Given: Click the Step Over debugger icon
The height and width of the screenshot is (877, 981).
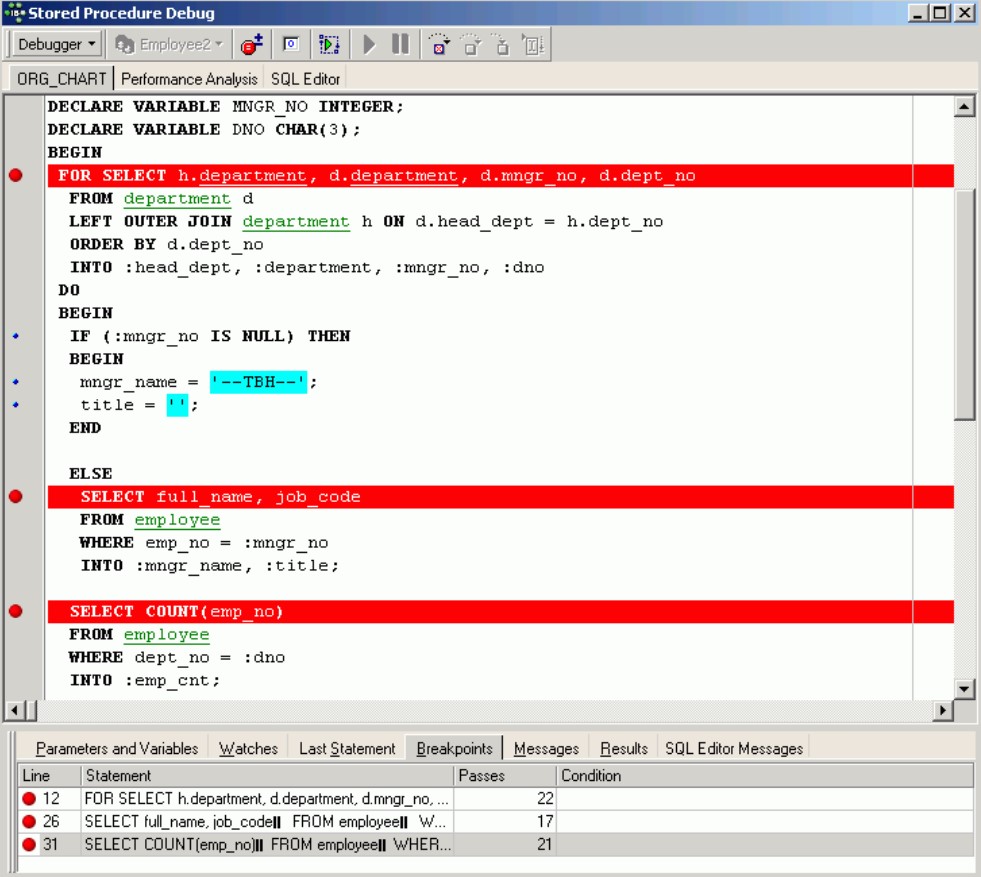Looking at the screenshot, I should [470, 45].
